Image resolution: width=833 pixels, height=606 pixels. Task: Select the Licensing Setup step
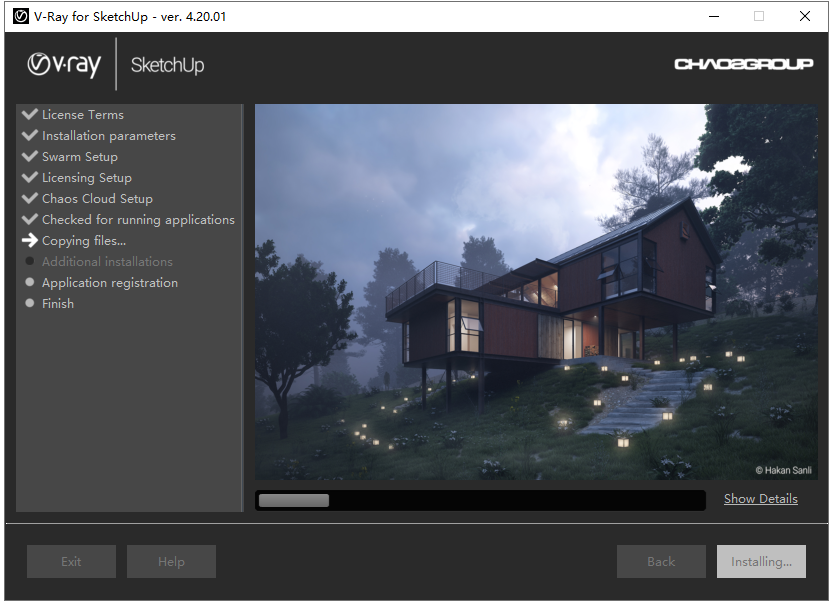coord(87,178)
